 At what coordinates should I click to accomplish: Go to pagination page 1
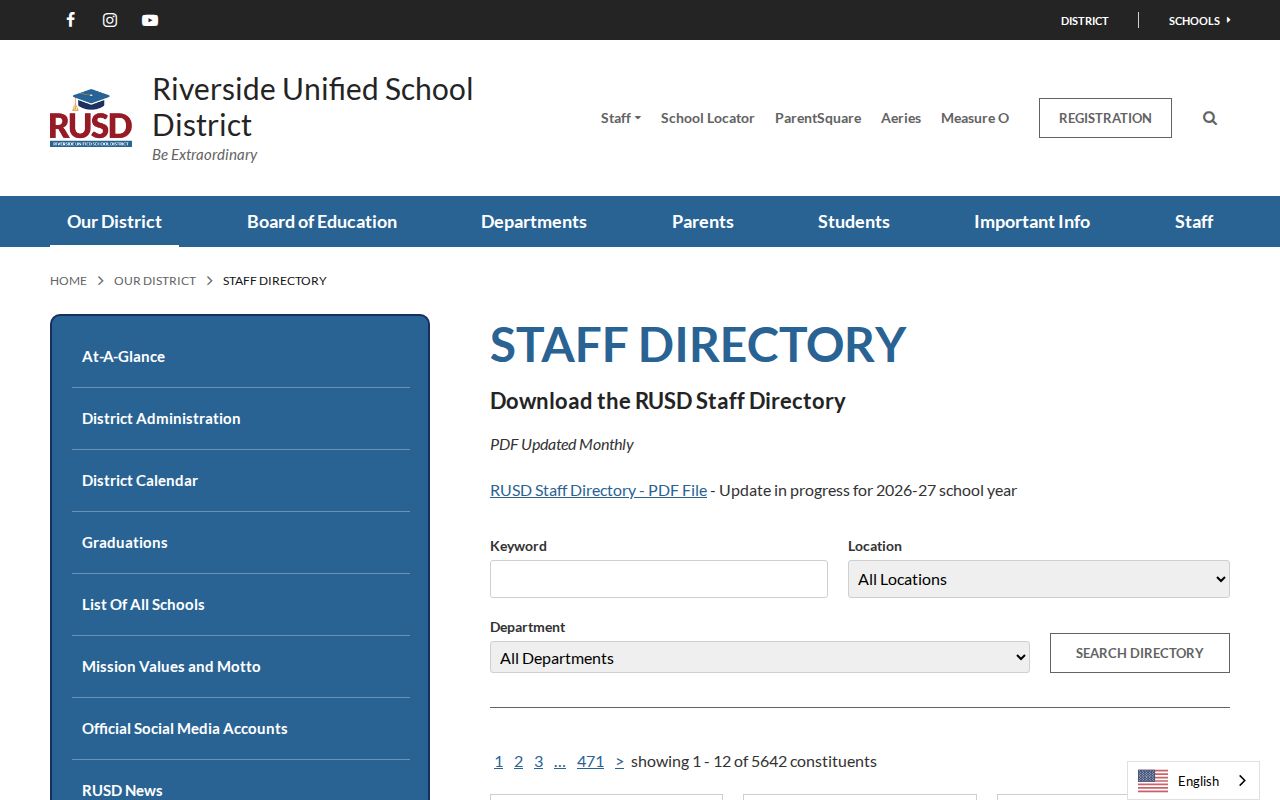tap(498, 761)
